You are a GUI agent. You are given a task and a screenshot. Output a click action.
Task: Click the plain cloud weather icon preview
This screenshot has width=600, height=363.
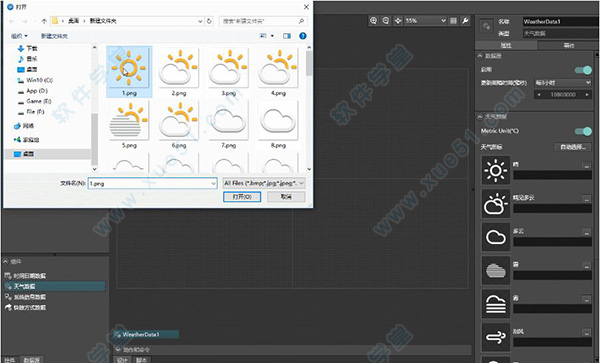(x=496, y=237)
